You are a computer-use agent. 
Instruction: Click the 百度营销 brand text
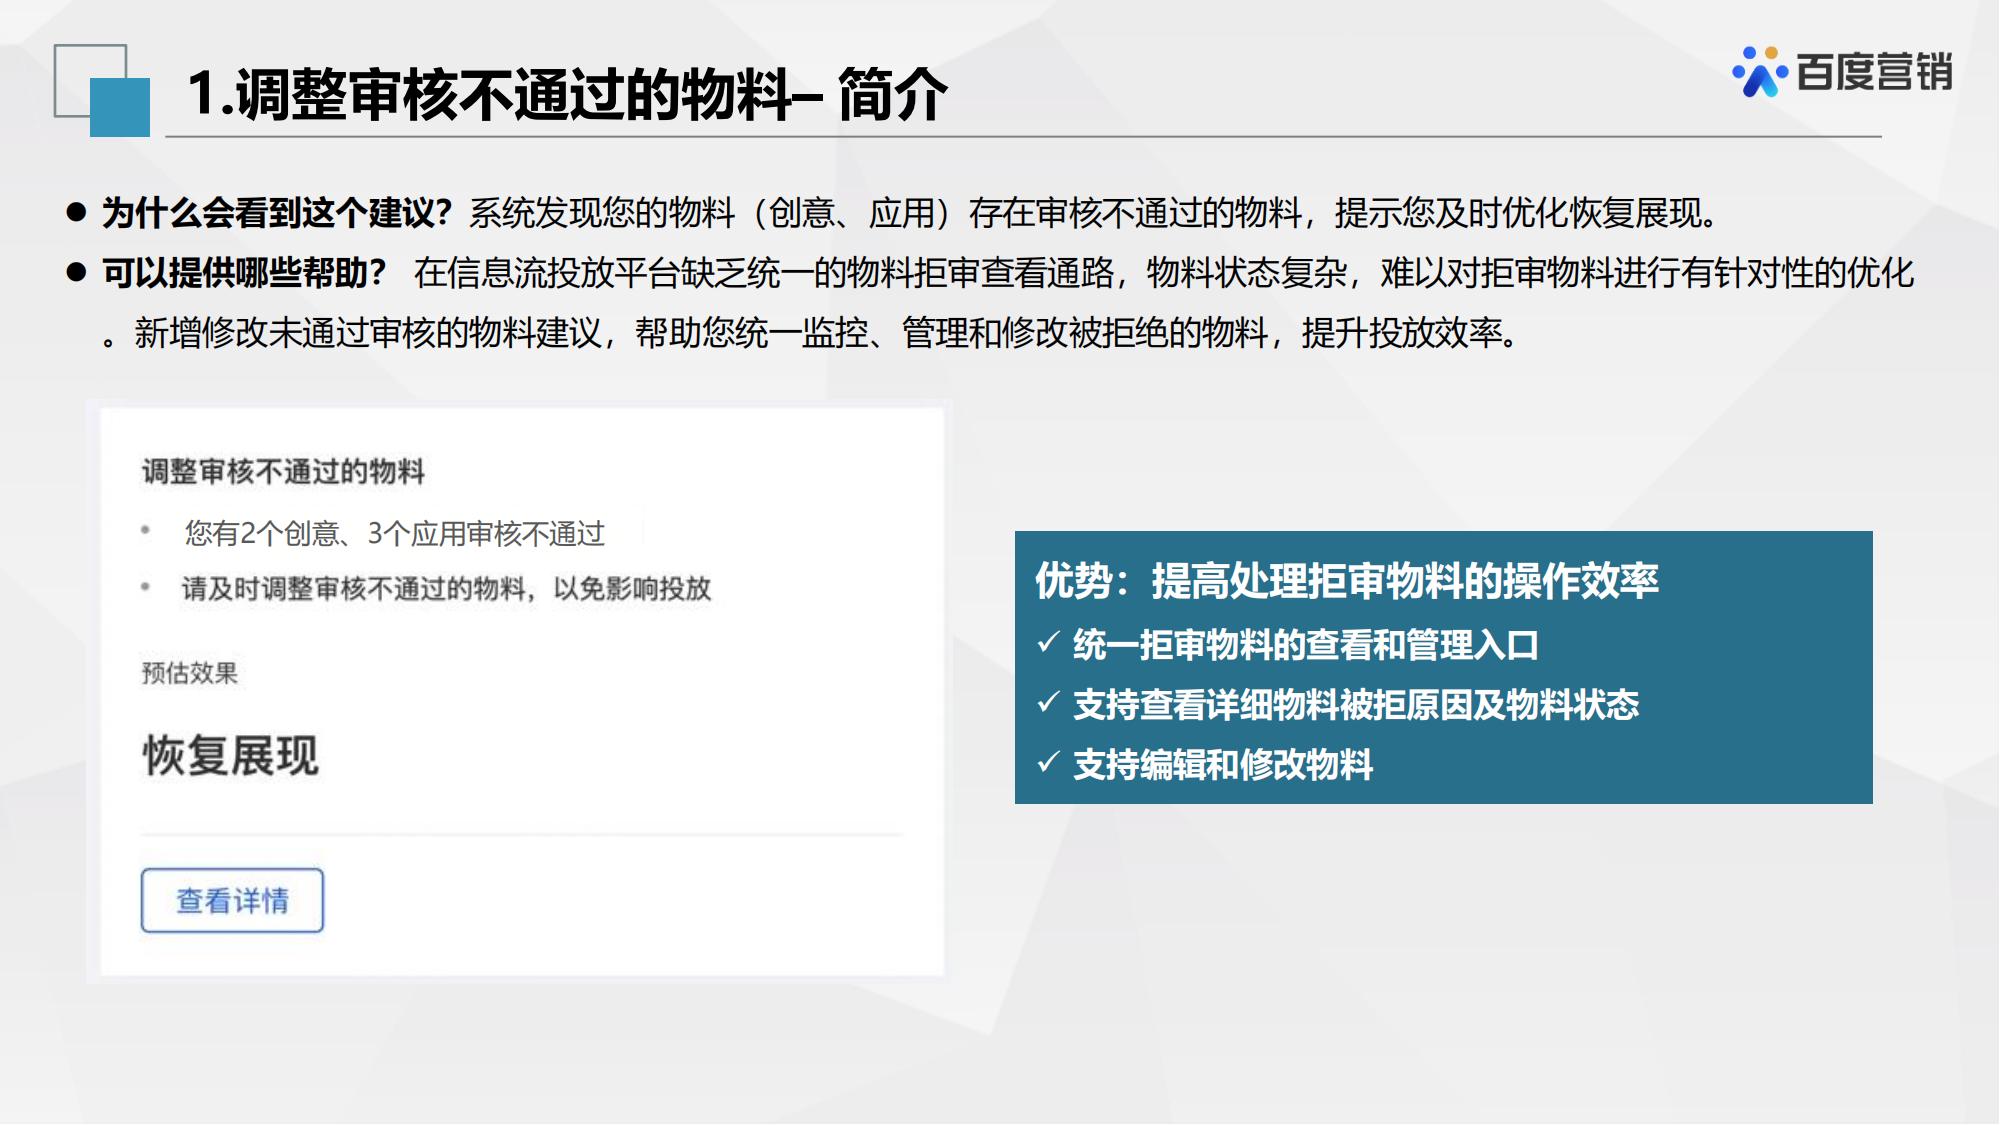[1874, 72]
